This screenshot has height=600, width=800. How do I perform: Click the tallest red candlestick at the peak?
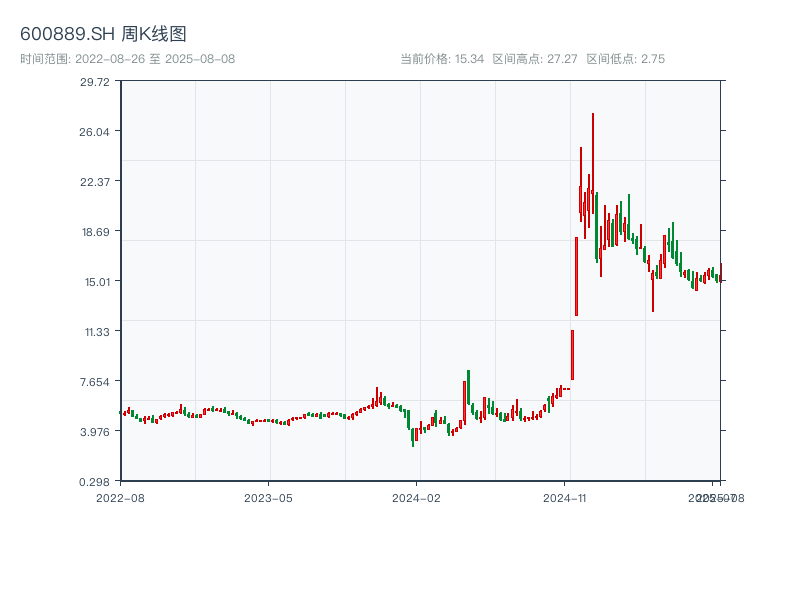tap(593, 163)
